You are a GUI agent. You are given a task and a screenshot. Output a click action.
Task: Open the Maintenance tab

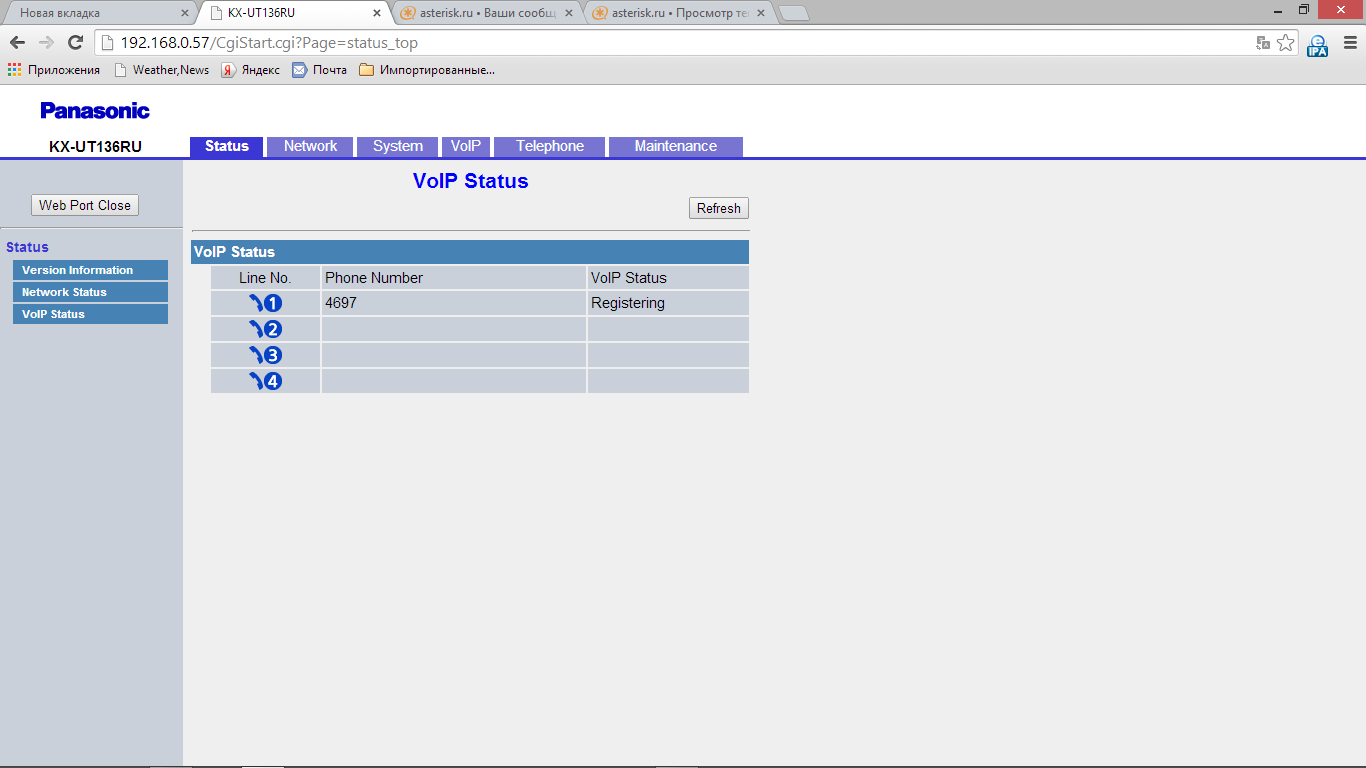click(675, 146)
